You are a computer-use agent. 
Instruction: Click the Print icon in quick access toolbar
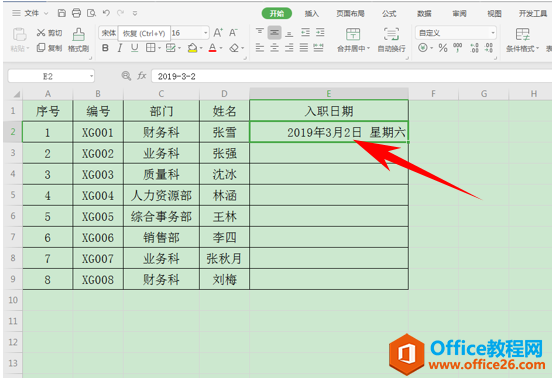click(x=76, y=13)
